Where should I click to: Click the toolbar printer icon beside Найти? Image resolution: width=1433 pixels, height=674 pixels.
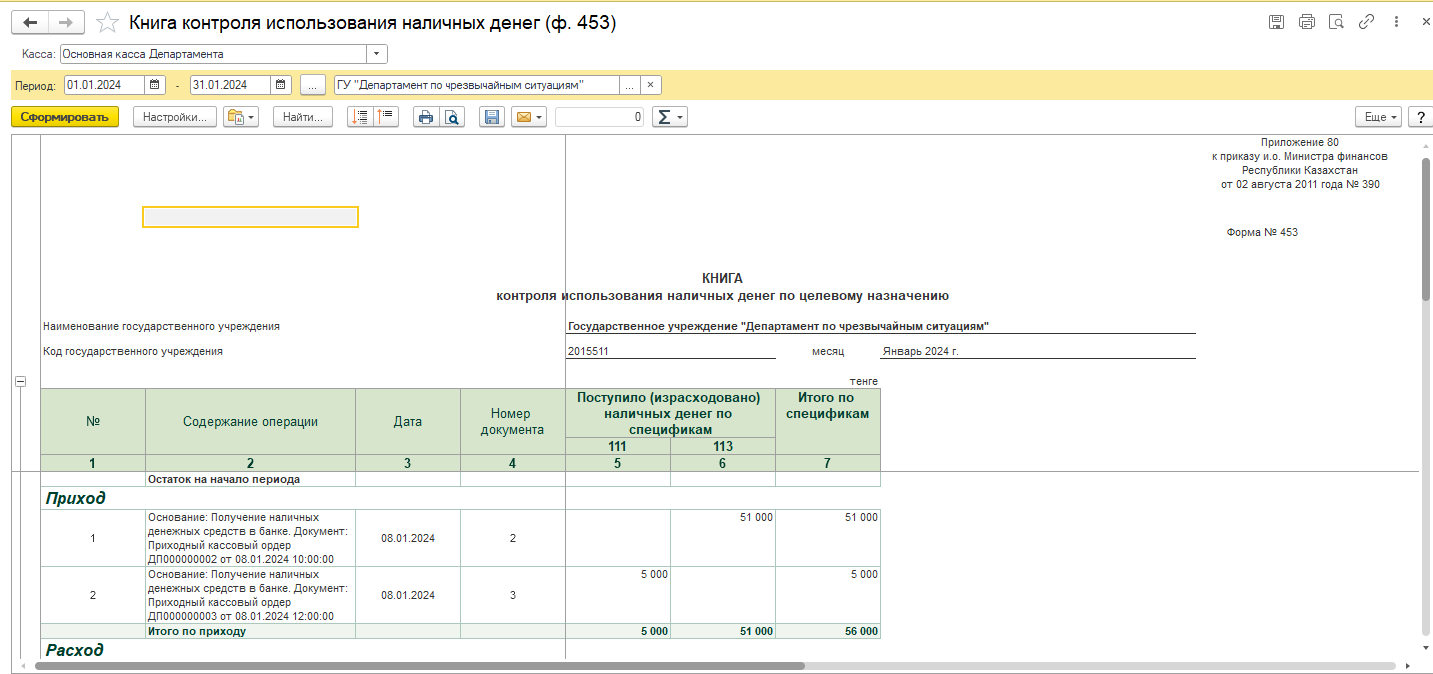pos(426,117)
